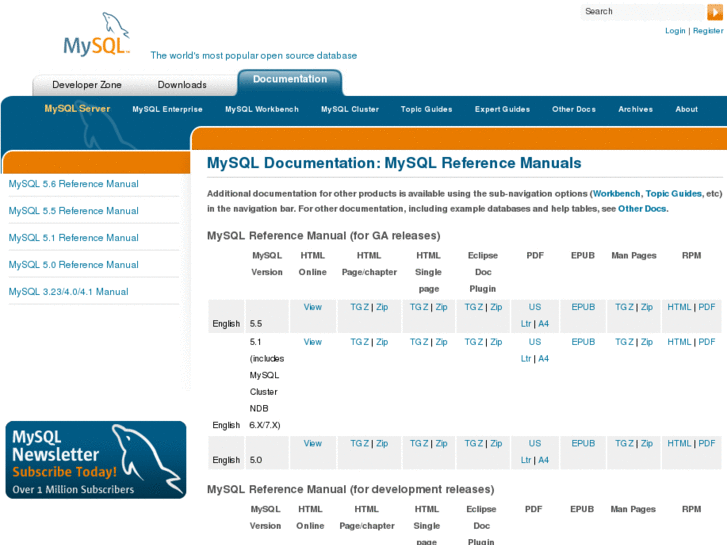The image size is (727, 545).
Task: View the MySQL 5.5 HTML Online manual
Action: (312, 307)
